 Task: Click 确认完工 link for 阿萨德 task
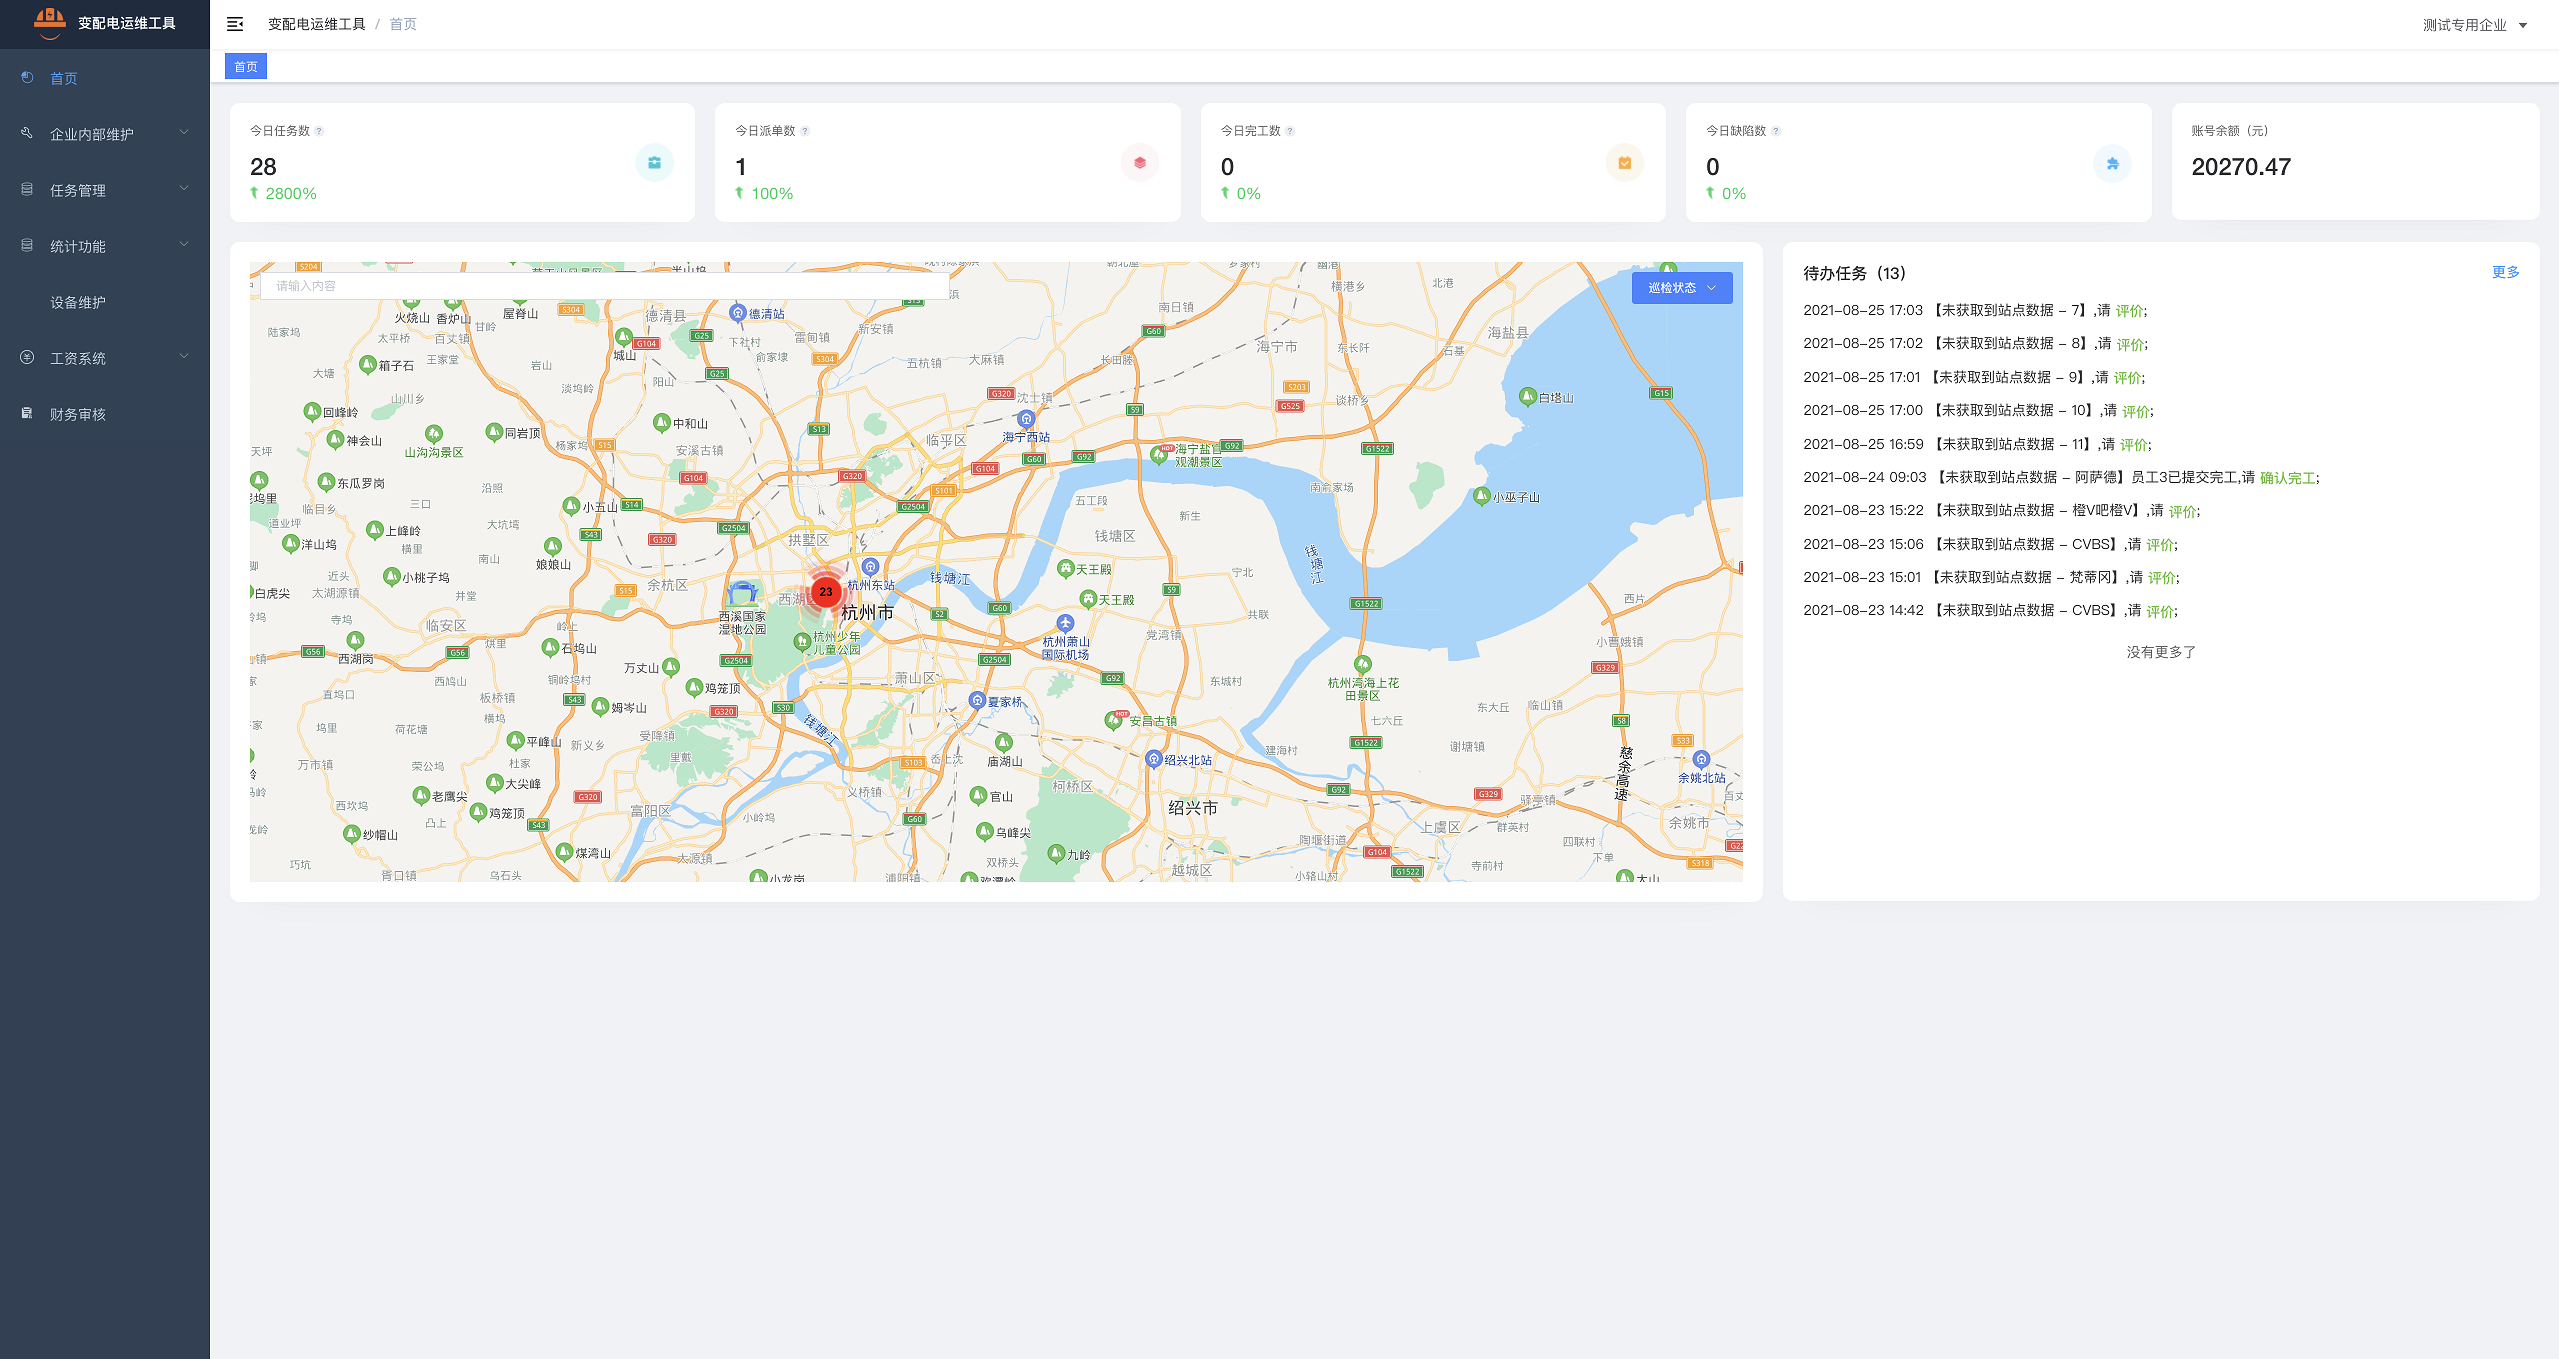tap(2286, 478)
